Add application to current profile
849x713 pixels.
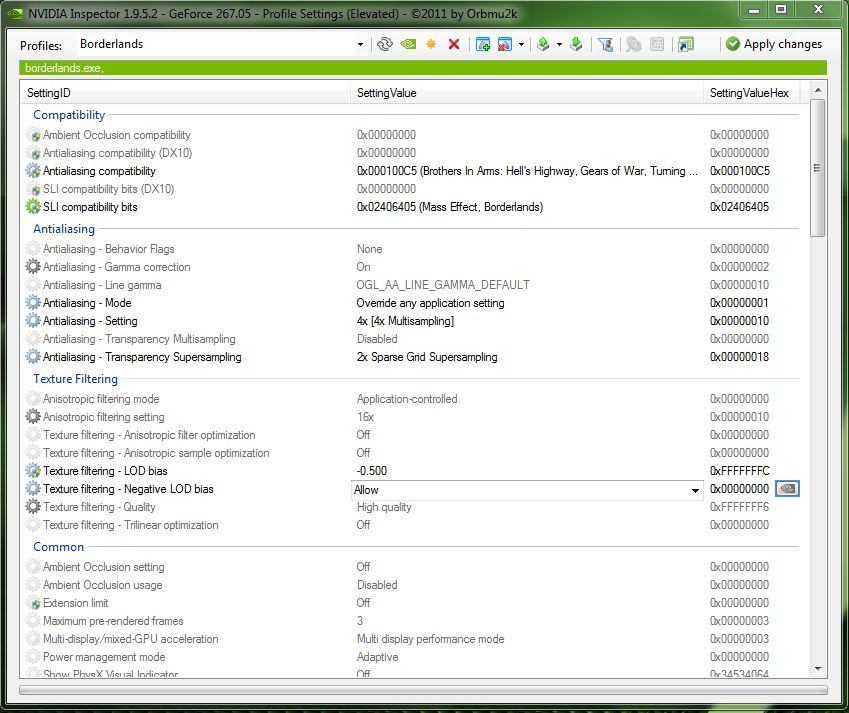482,44
